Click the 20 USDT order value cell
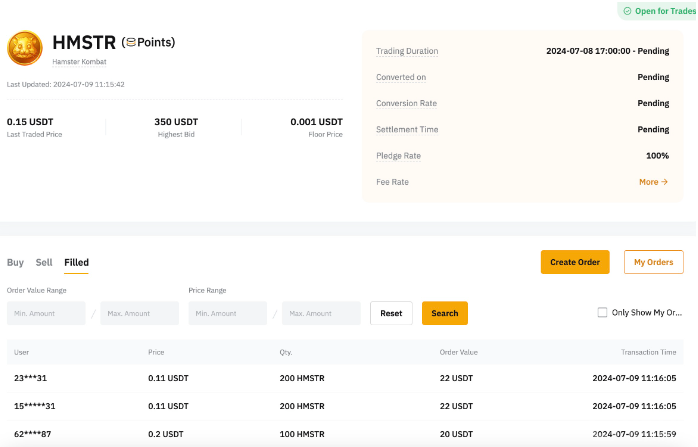This screenshot has height=447, width=698. click(456, 434)
